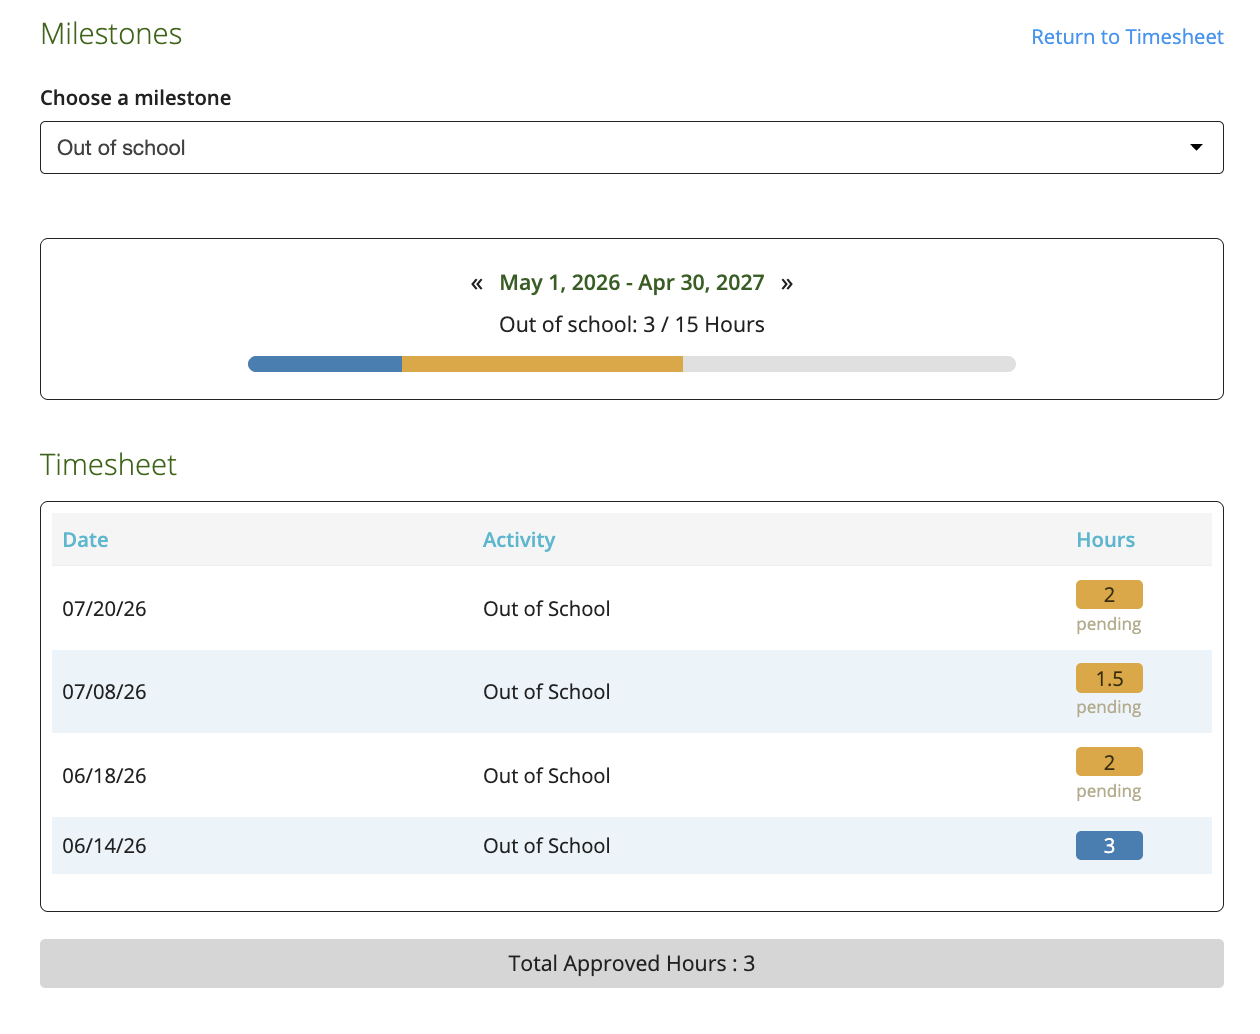1260x1034 pixels.
Task: Click the blue approved segment of progress bar
Action: [x=325, y=364]
